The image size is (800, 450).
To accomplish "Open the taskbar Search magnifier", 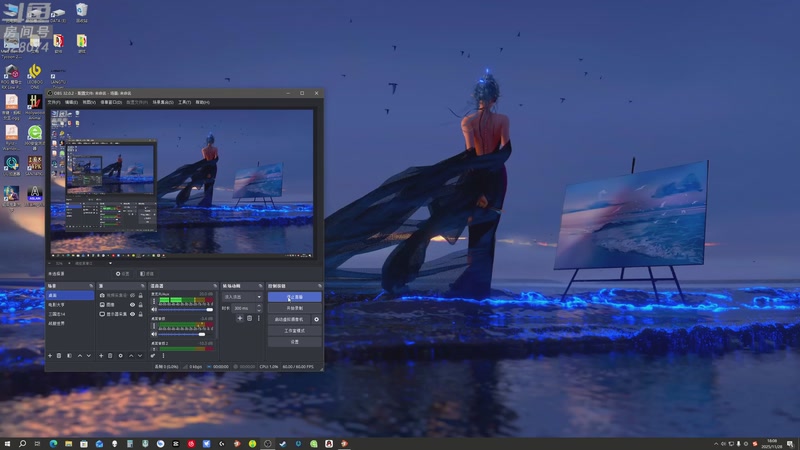I will point(22,444).
